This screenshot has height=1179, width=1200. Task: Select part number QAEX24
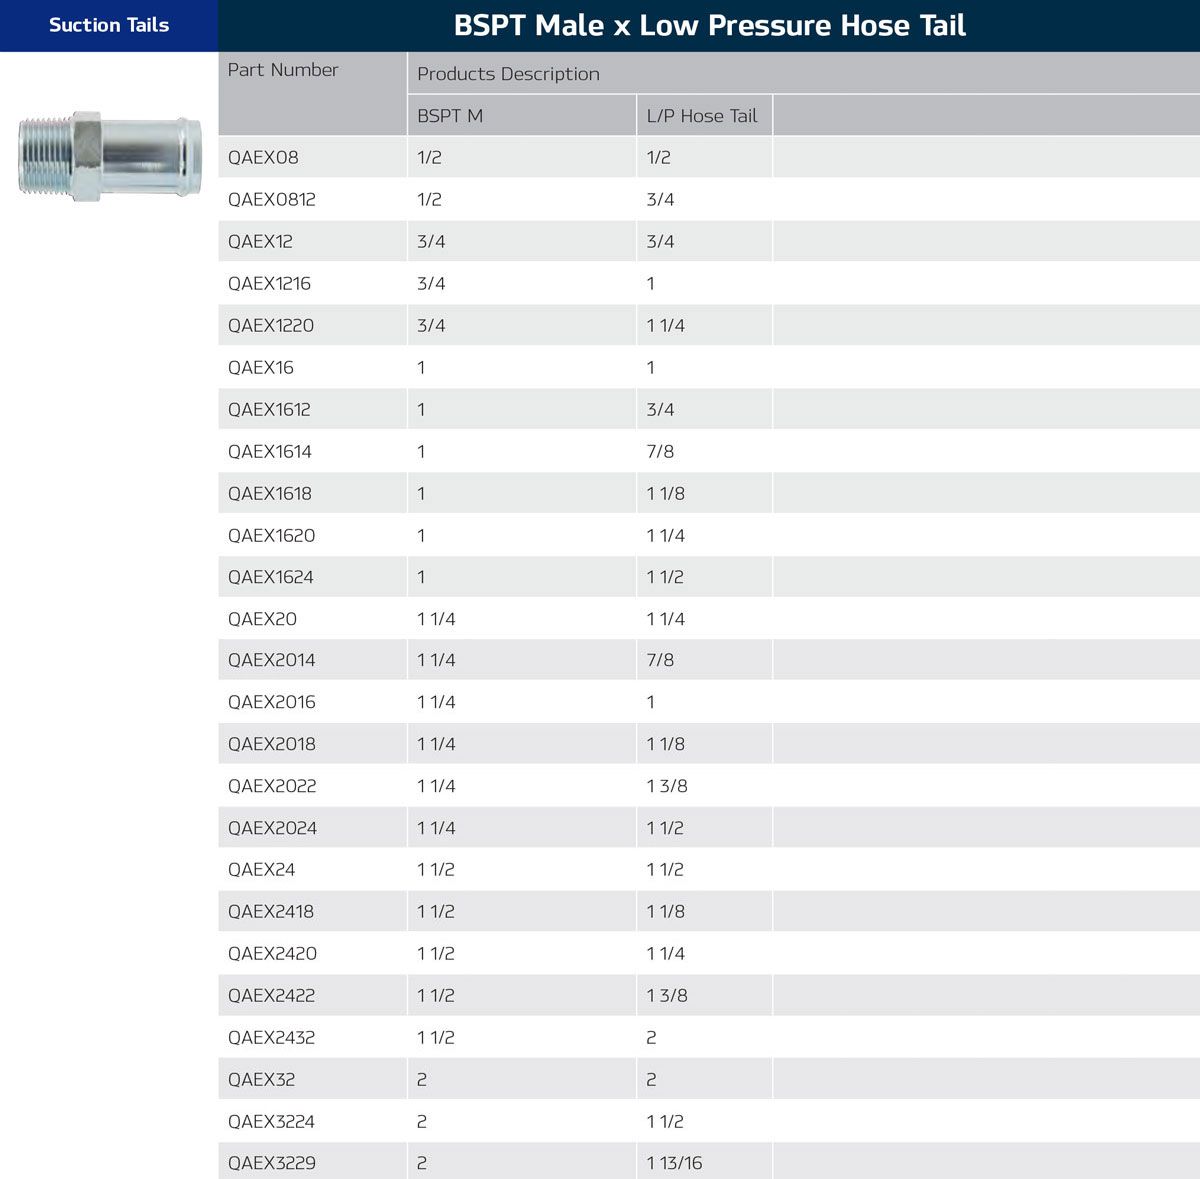coord(262,870)
